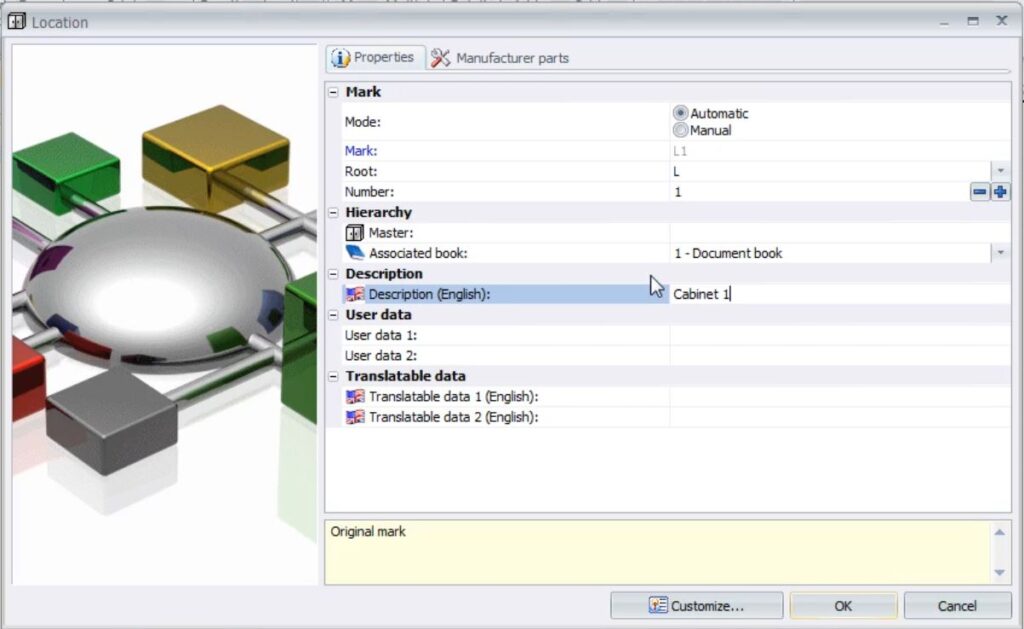1024x629 pixels.
Task: Click the Location window icon in title bar
Action: click(16, 22)
